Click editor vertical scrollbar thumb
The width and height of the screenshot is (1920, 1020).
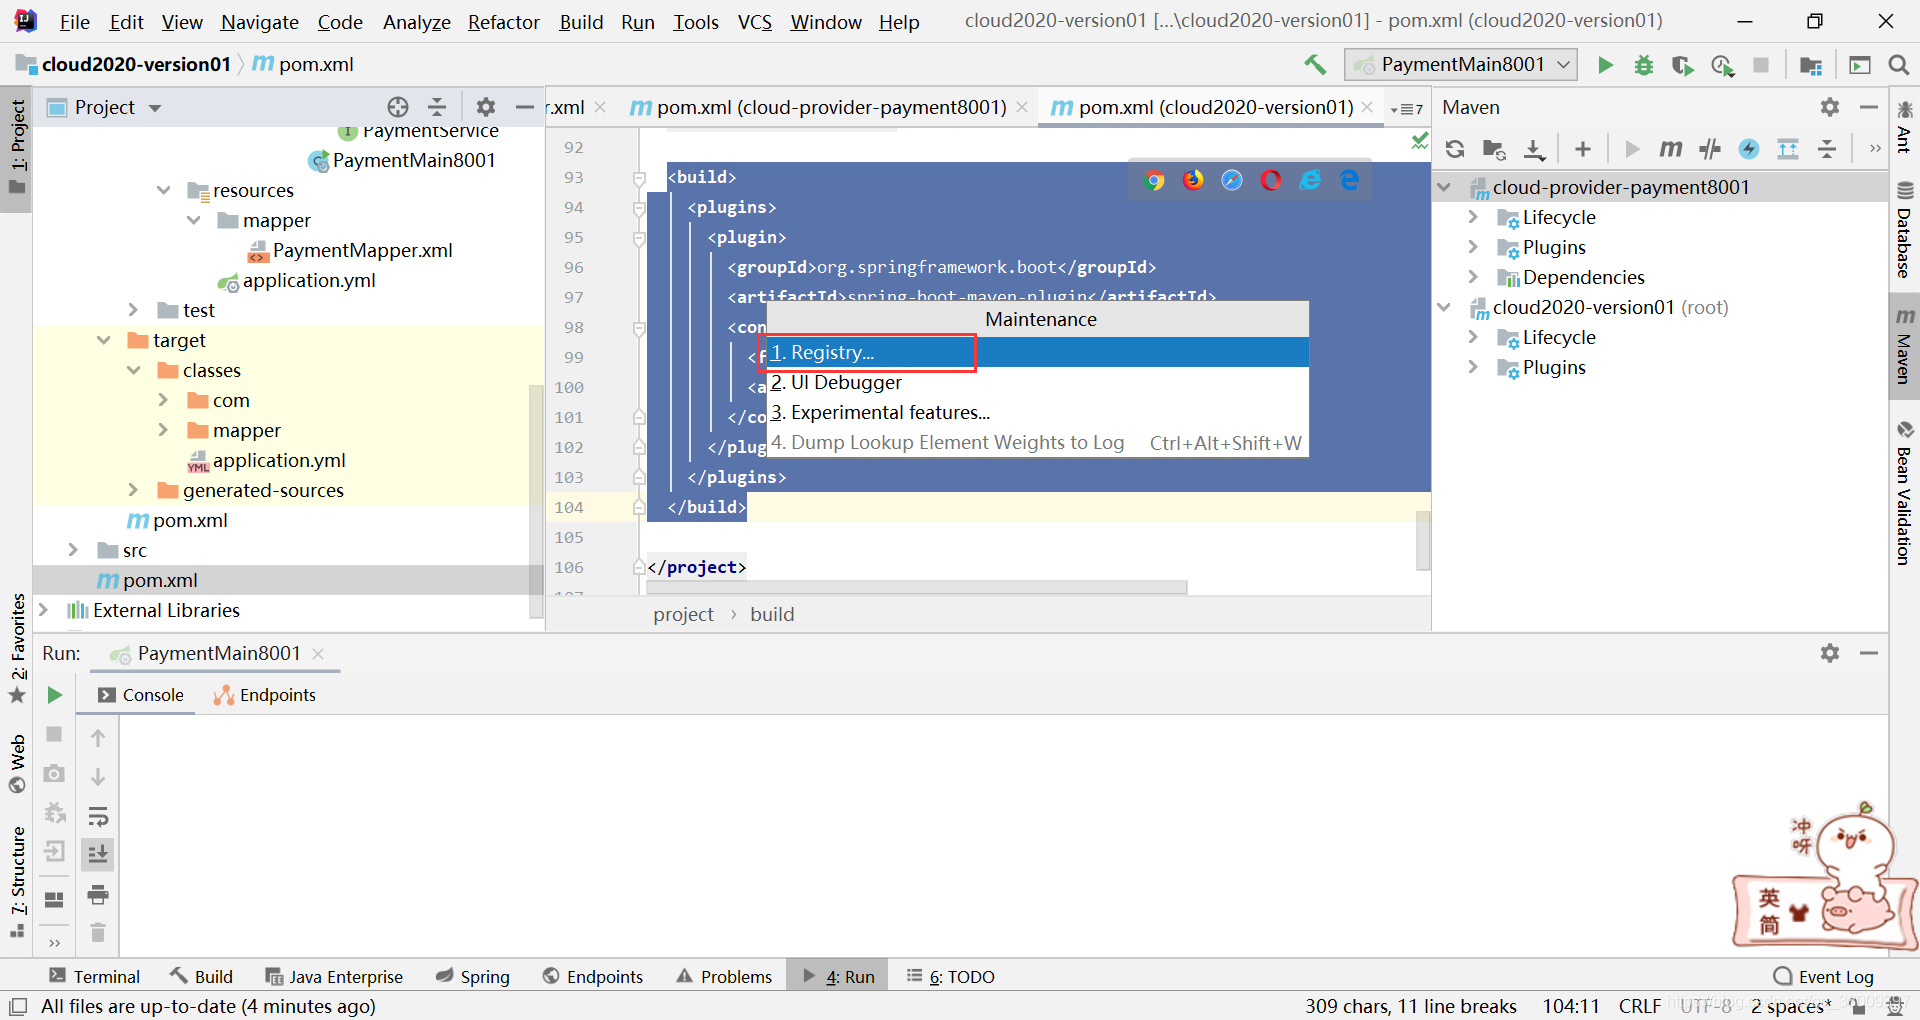pos(1423,540)
